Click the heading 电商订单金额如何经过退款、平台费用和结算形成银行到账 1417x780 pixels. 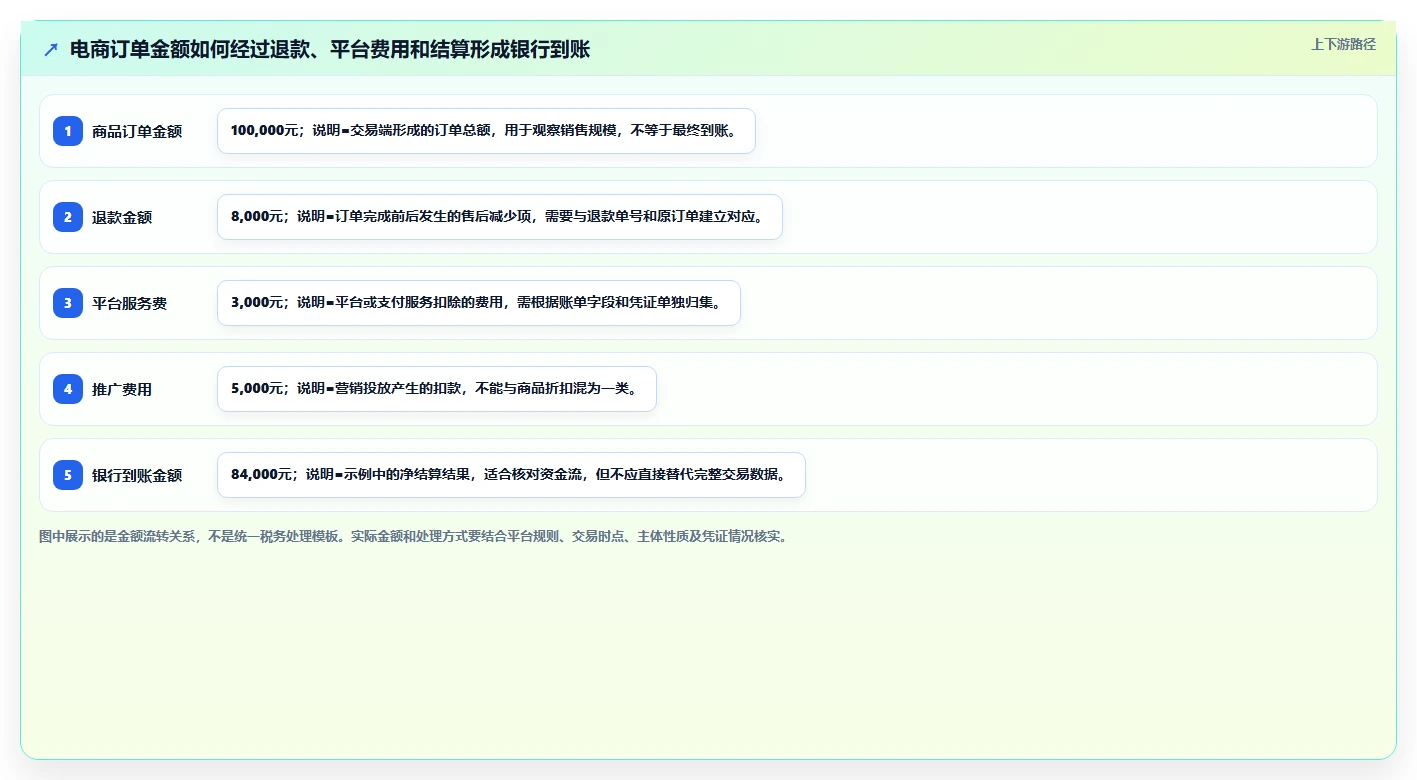(x=330, y=50)
